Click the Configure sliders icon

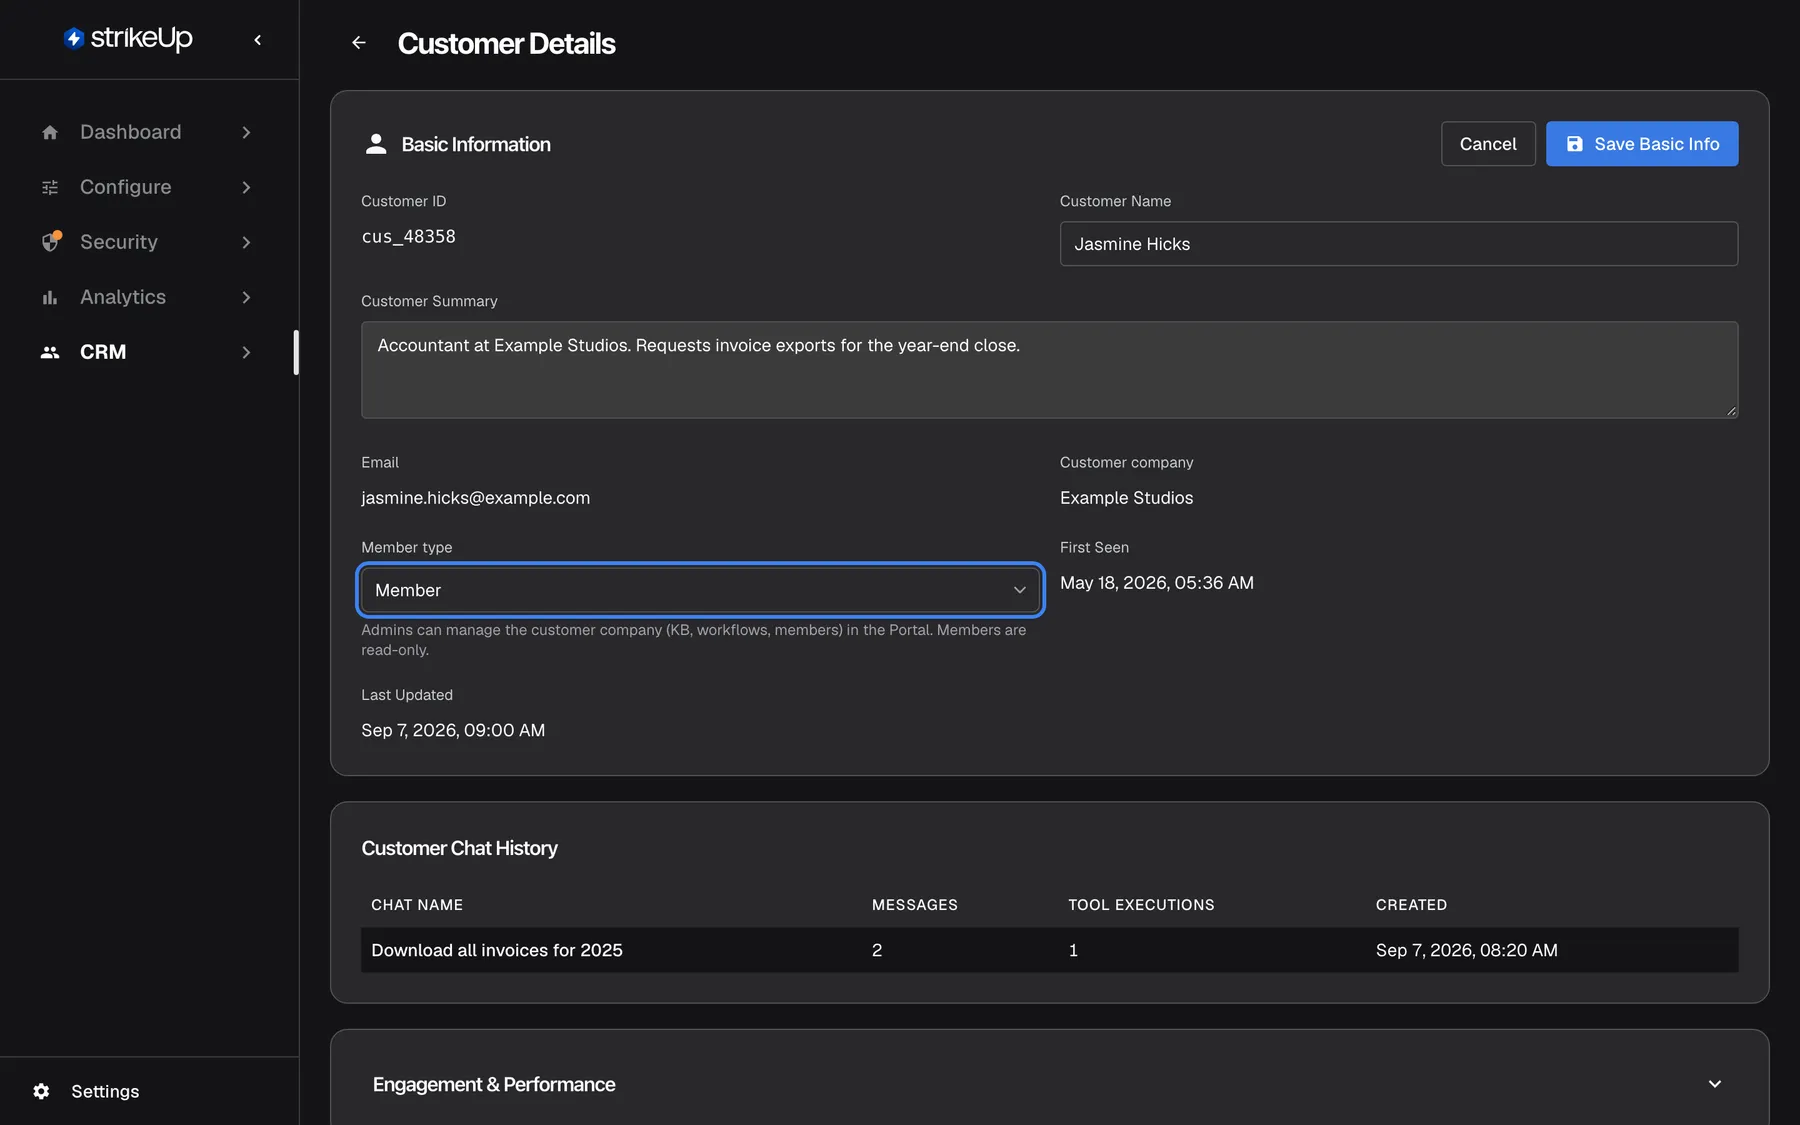50,187
